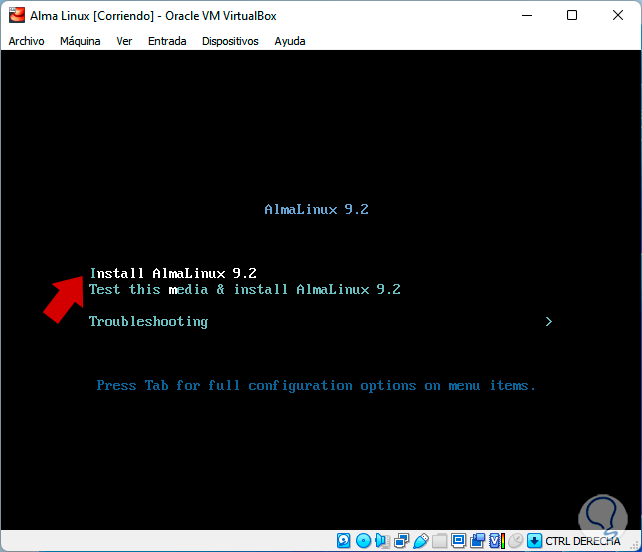642x552 pixels.
Task: Click the VirtualBox app icon in title bar
Action: 17,16
